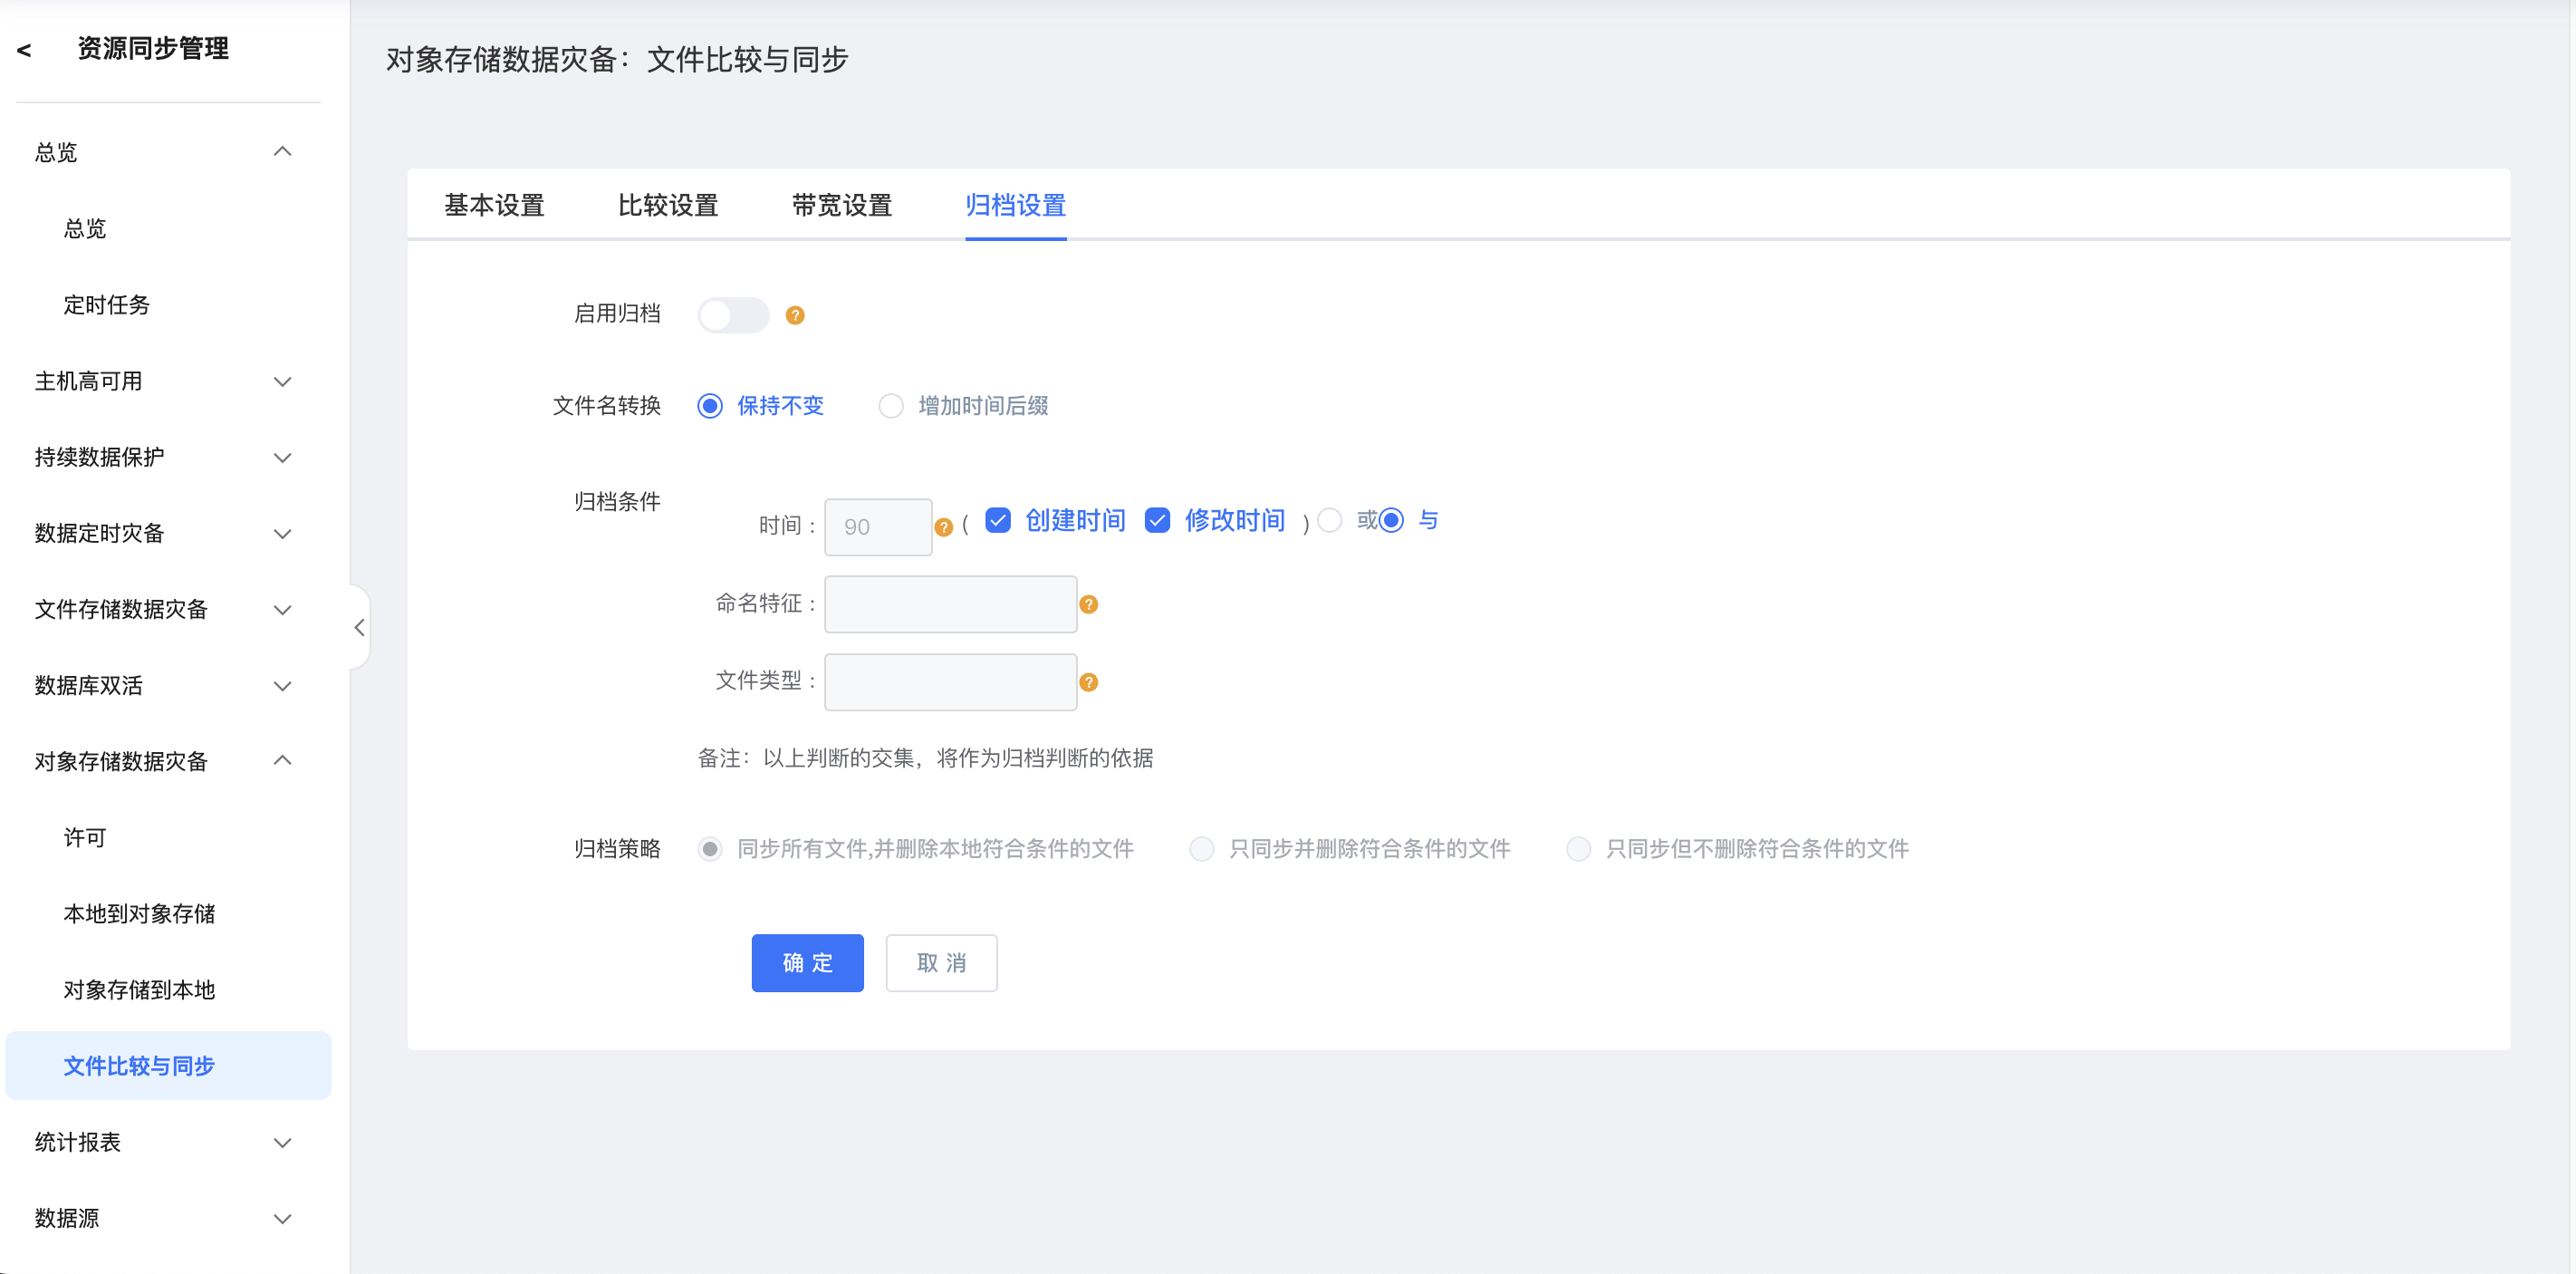
Task: Click the 命名特征 input field
Action: point(950,604)
